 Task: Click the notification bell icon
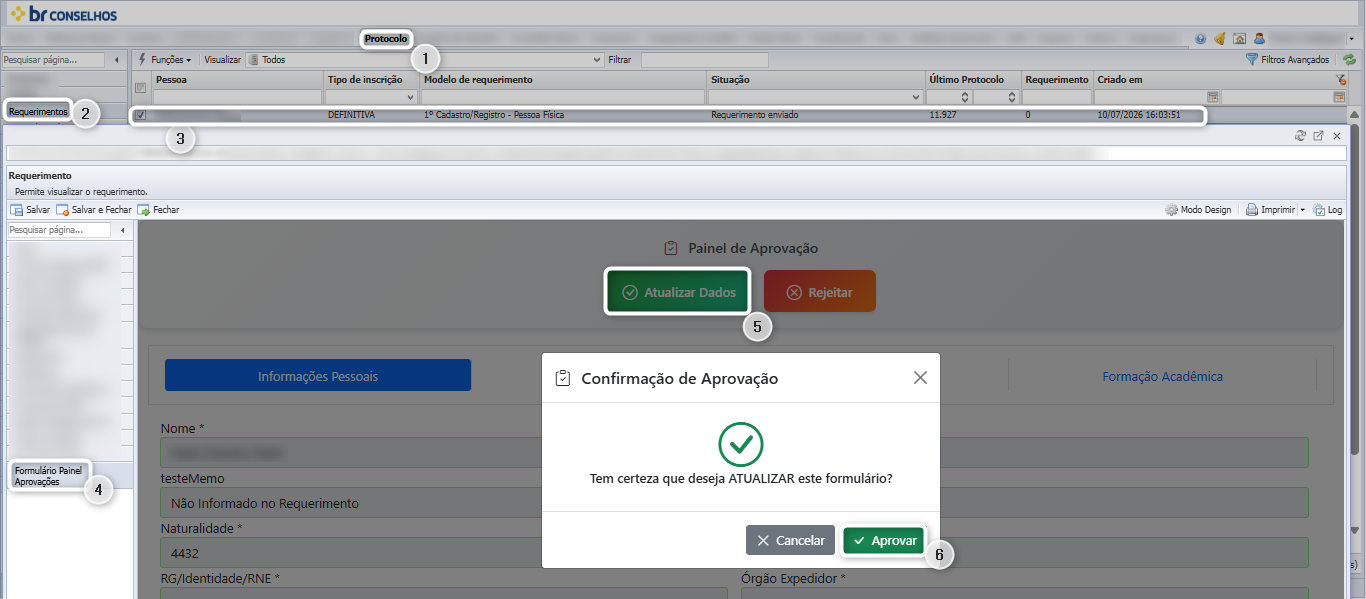coord(1219,38)
